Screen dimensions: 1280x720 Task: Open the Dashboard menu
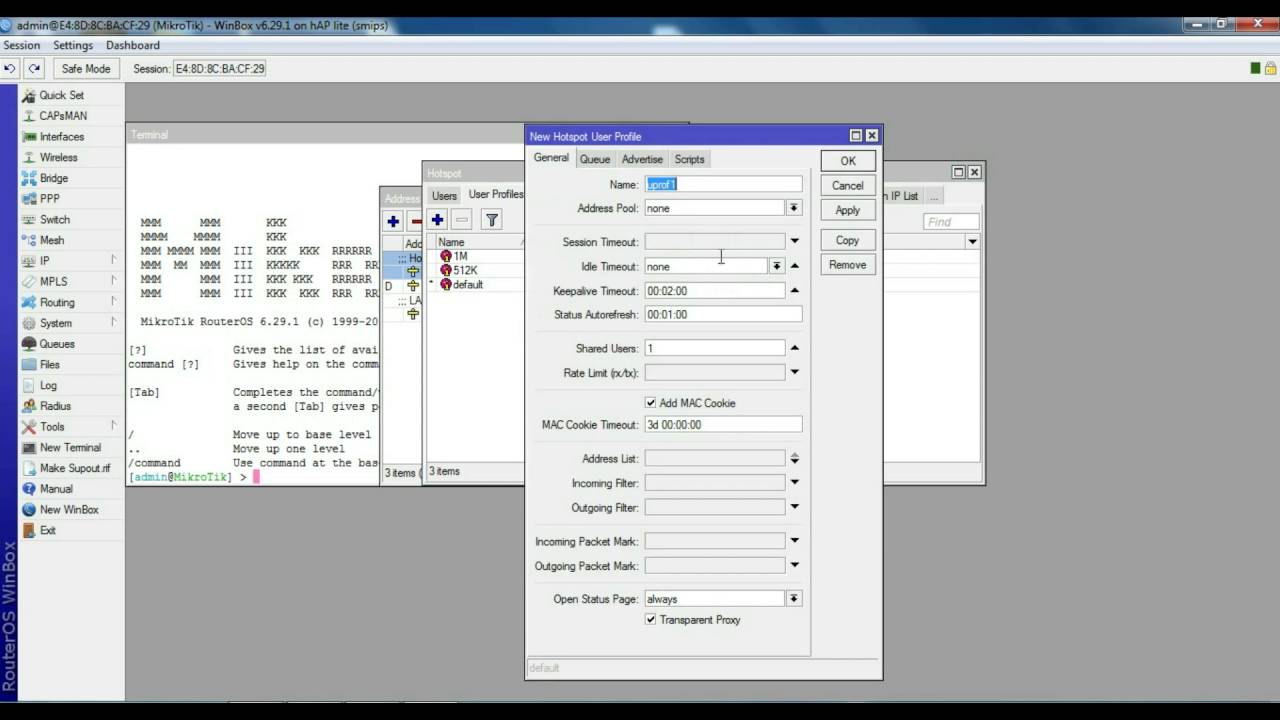[133, 45]
